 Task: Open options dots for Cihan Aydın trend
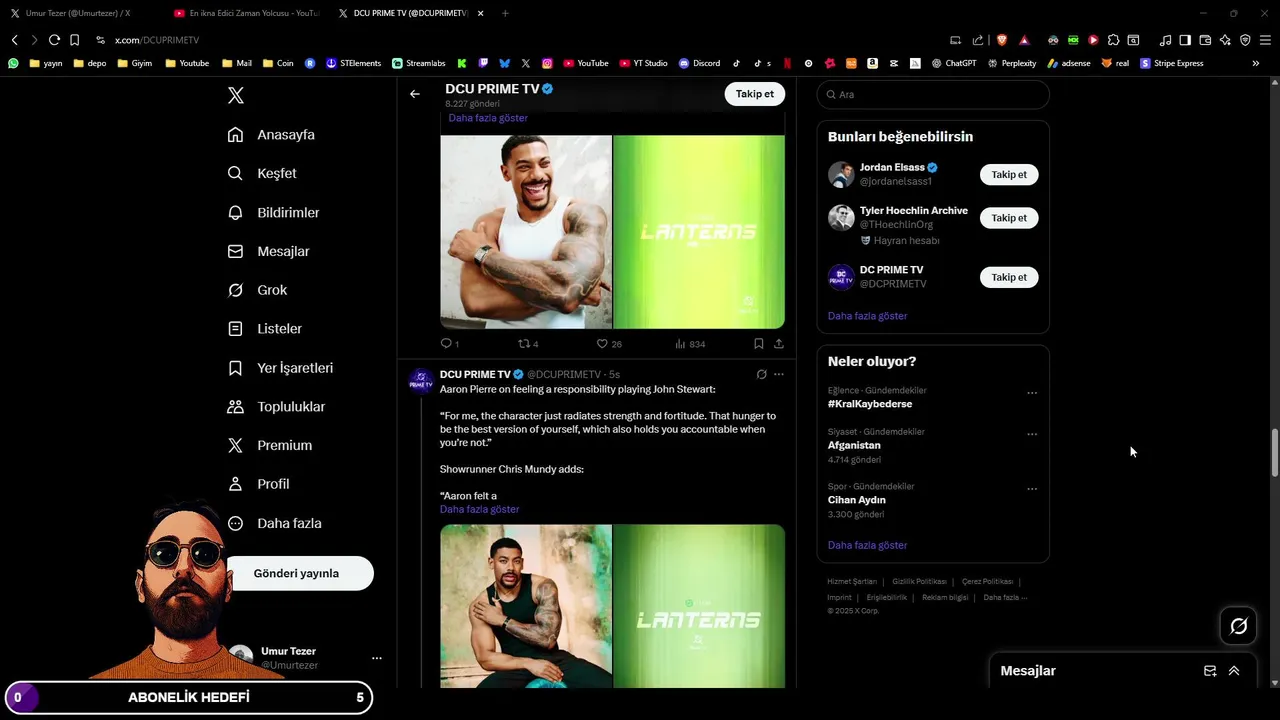[1032, 489]
